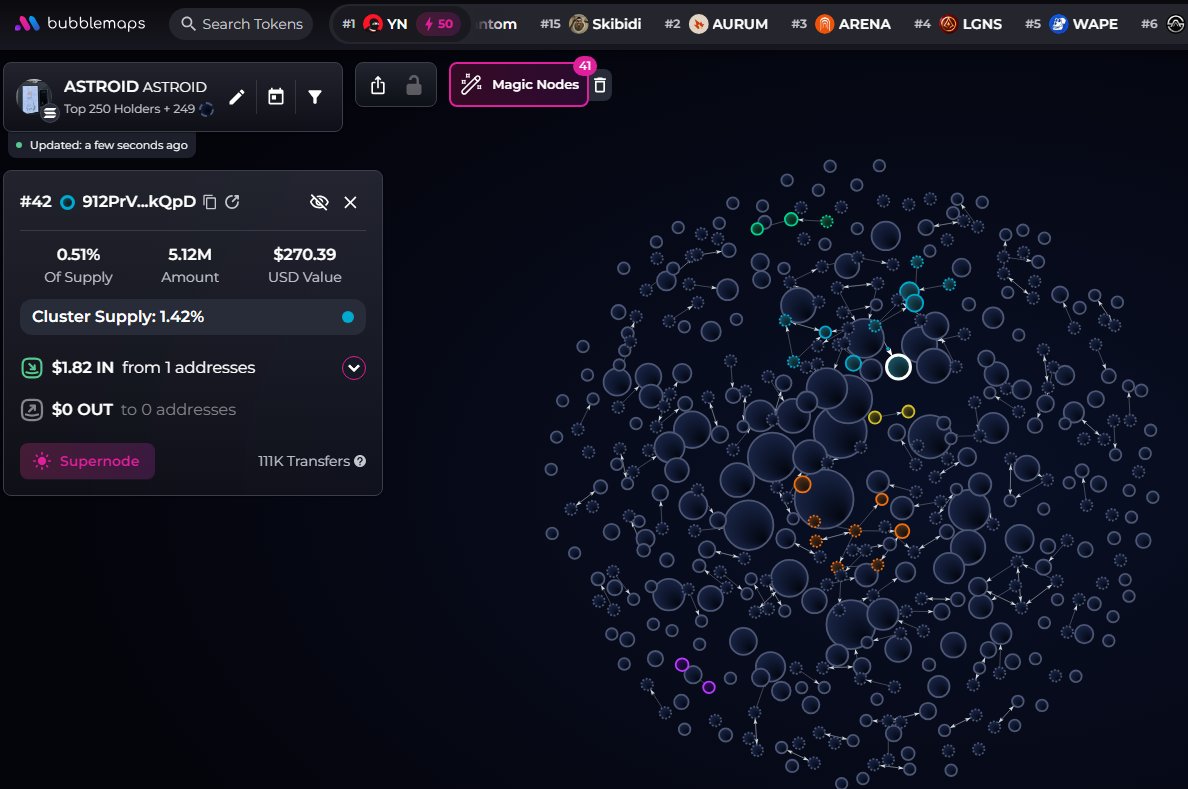Open the 912PrV...kQpD address in explorer icon
The image size is (1188, 789).
tap(233, 202)
